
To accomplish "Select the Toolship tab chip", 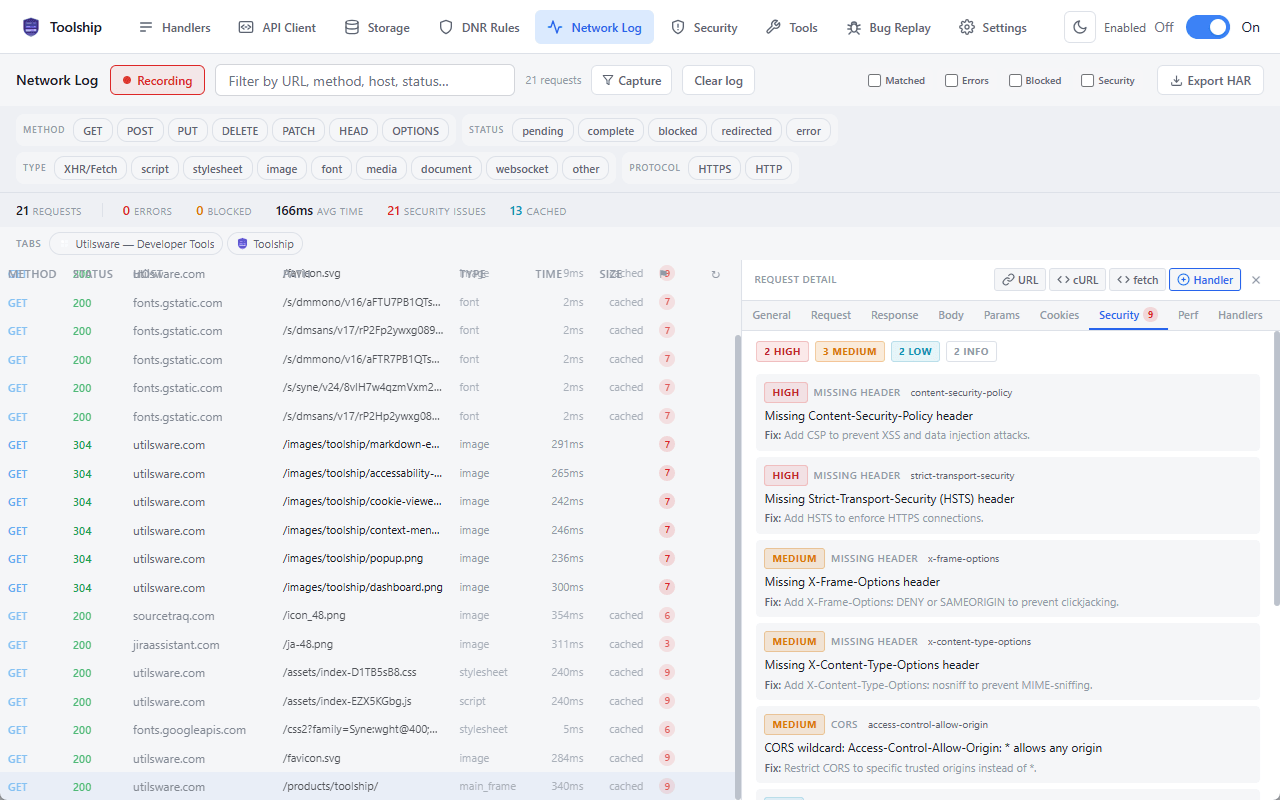I will tap(265, 243).
